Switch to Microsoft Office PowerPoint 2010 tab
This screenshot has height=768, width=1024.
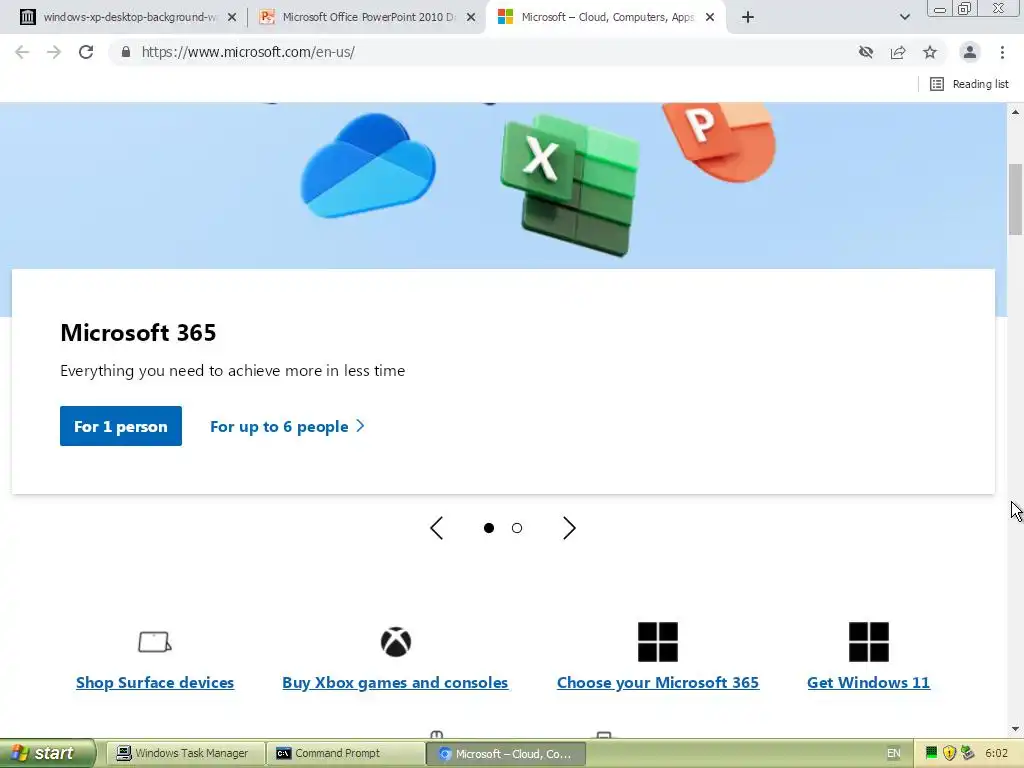pos(368,17)
